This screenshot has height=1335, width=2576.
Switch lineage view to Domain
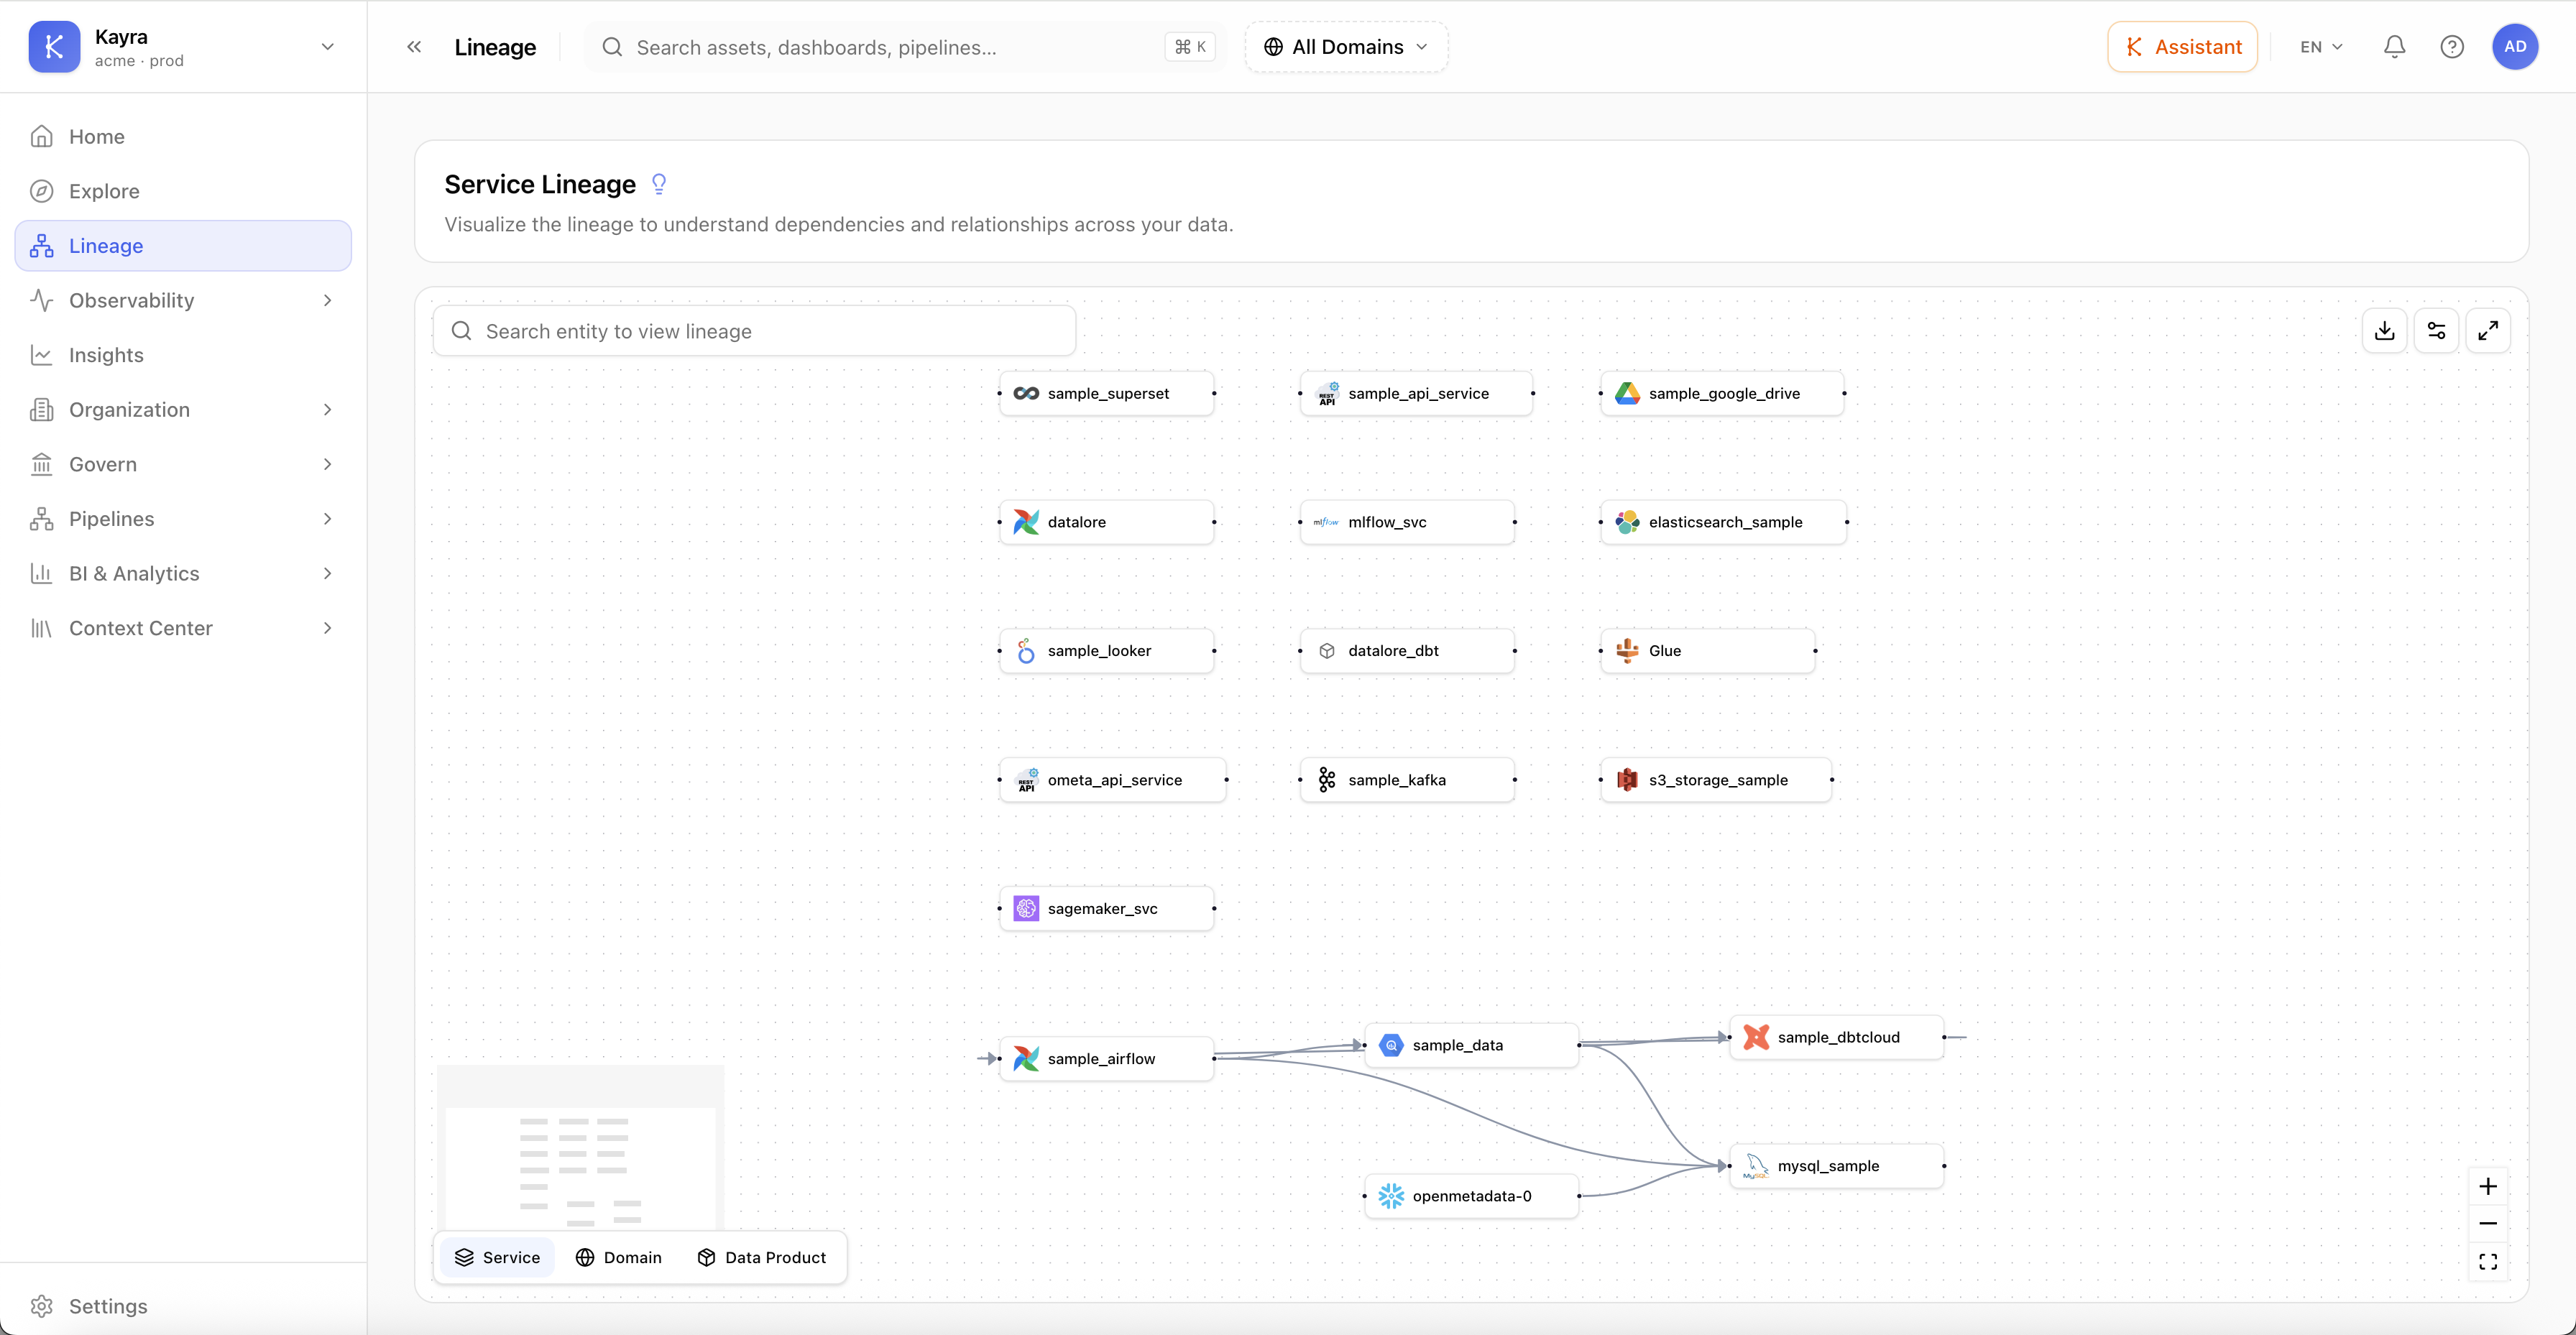(x=619, y=1258)
